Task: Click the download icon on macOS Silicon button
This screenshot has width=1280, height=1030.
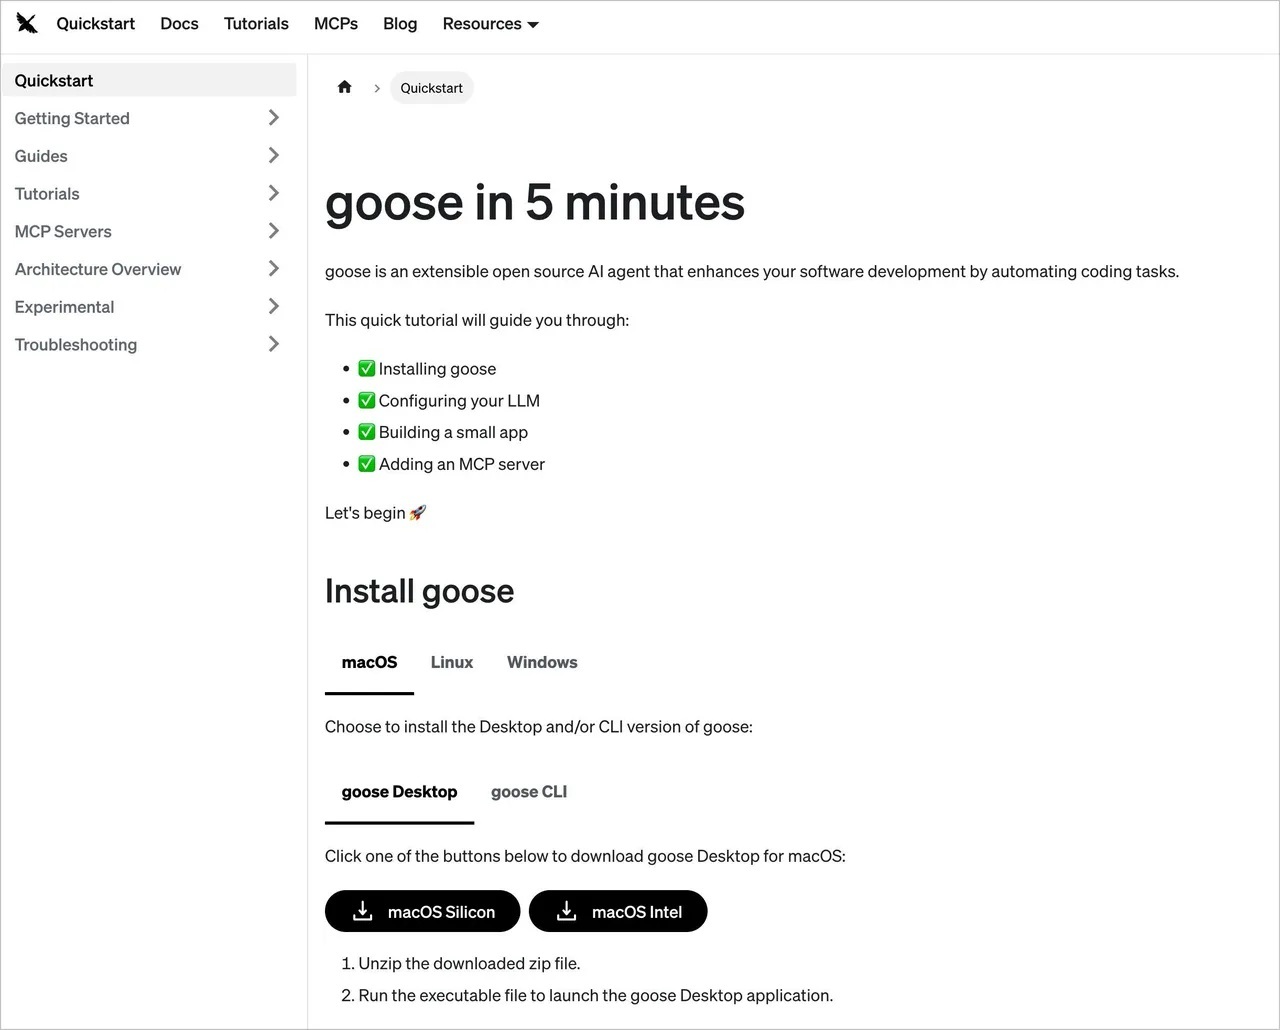Action: [363, 911]
